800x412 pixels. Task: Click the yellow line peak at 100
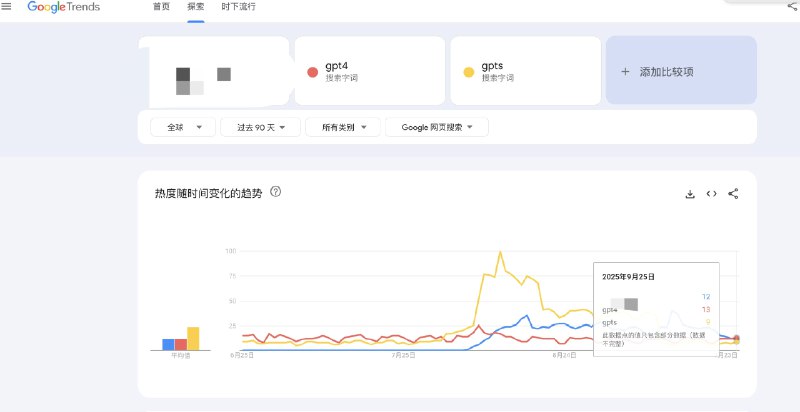(500, 252)
